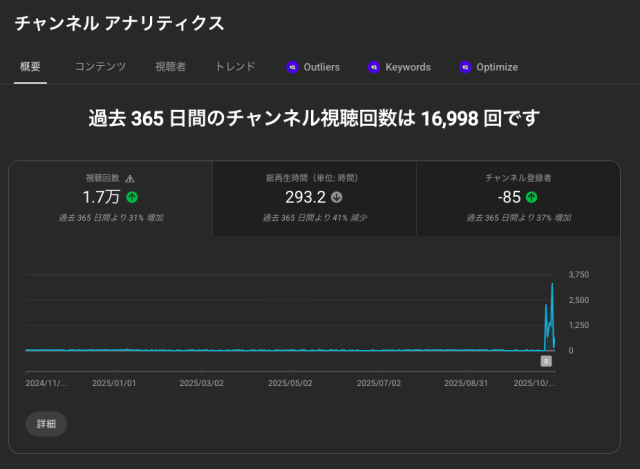Click the purple Keywords extension icon
This screenshot has width=640, height=469.
tap(374, 67)
